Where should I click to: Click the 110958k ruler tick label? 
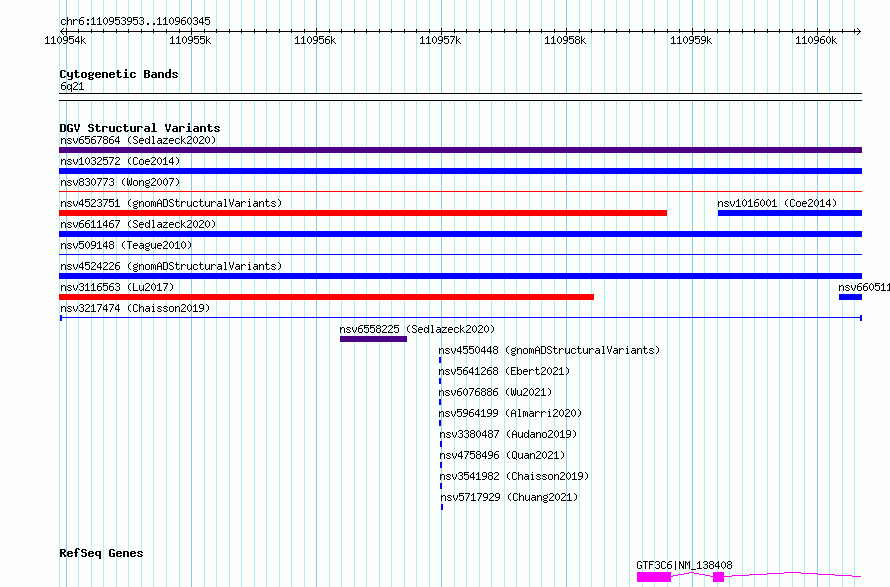point(565,40)
